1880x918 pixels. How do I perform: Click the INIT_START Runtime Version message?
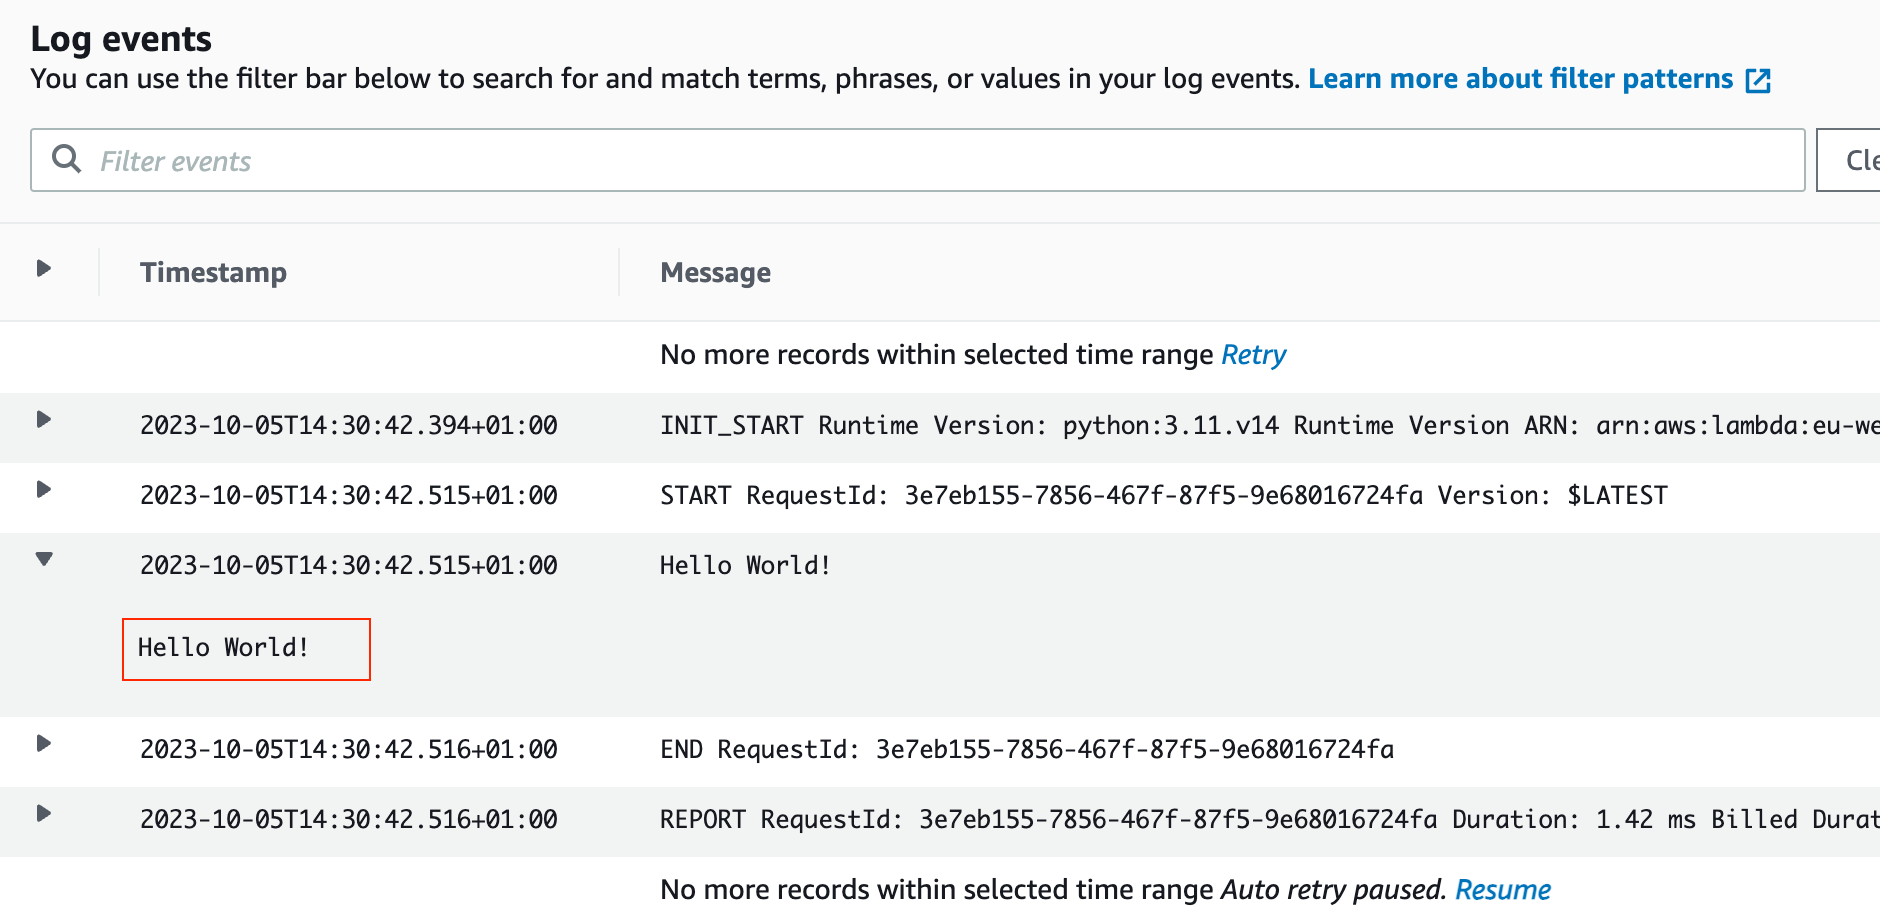point(1269,426)
